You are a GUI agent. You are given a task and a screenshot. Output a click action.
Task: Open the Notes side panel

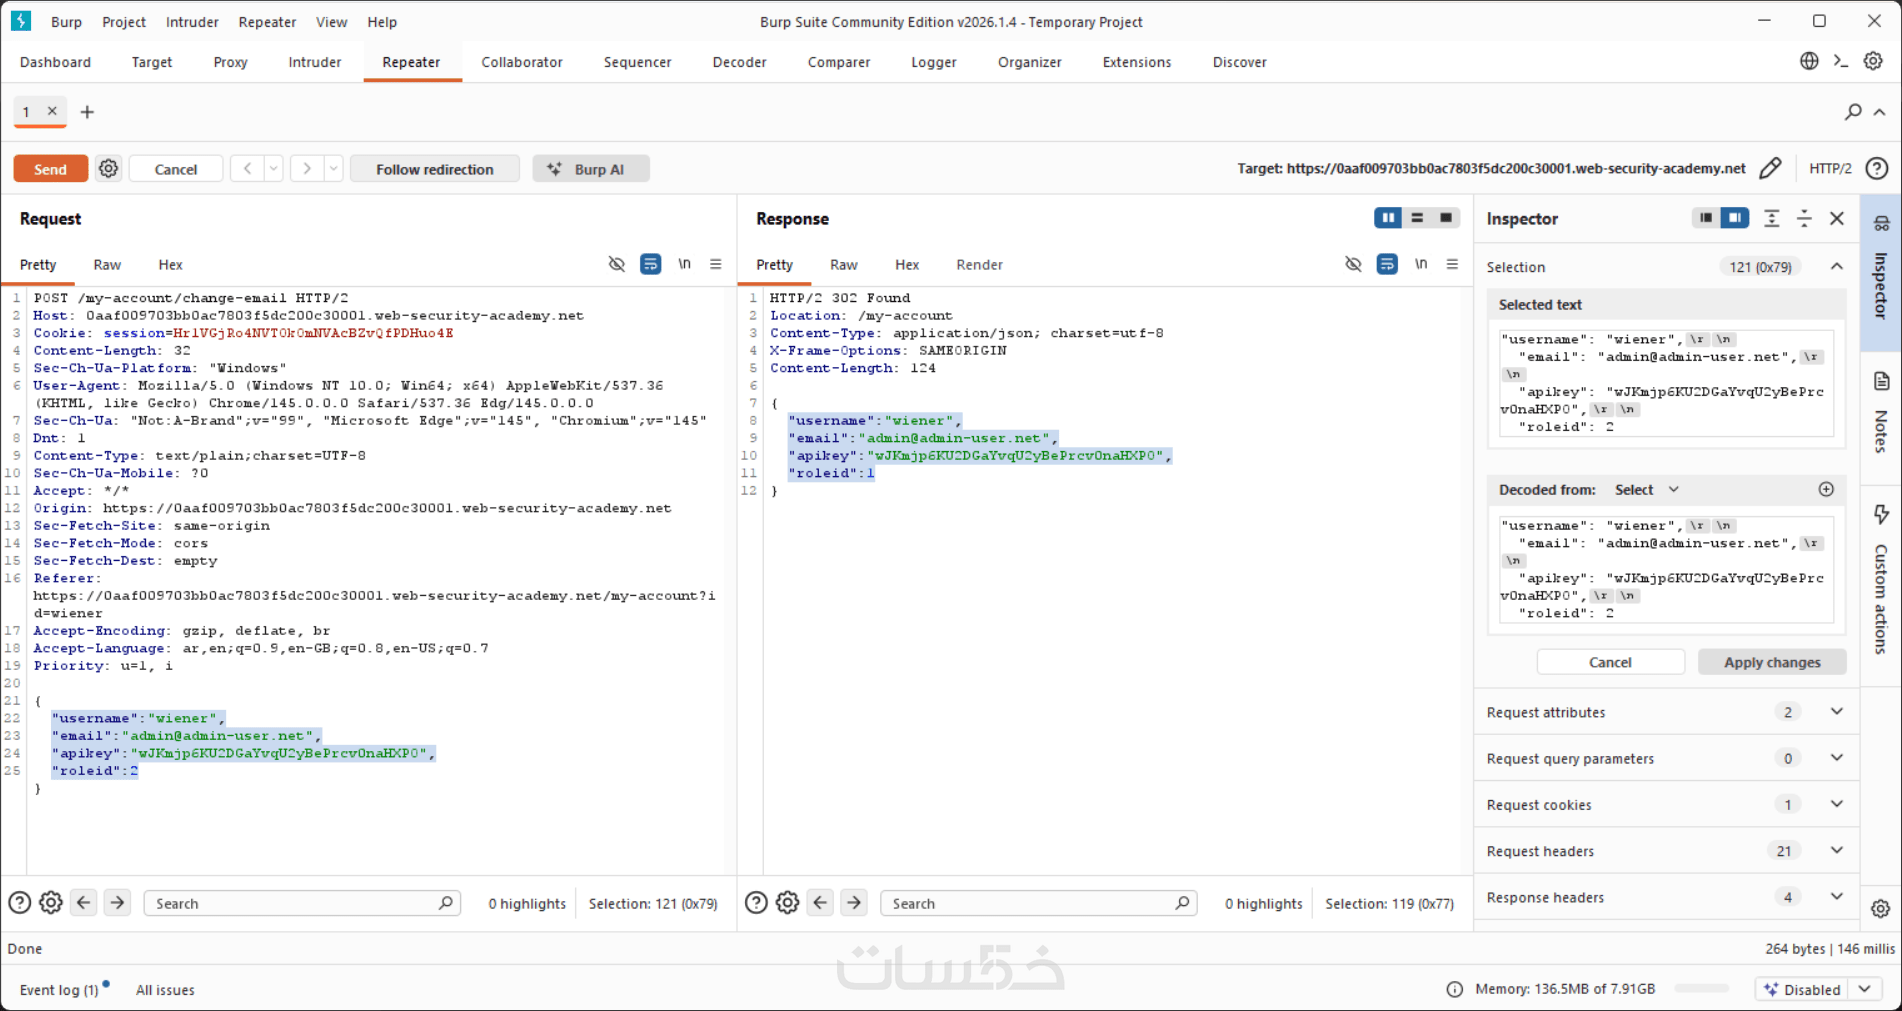1881,412
